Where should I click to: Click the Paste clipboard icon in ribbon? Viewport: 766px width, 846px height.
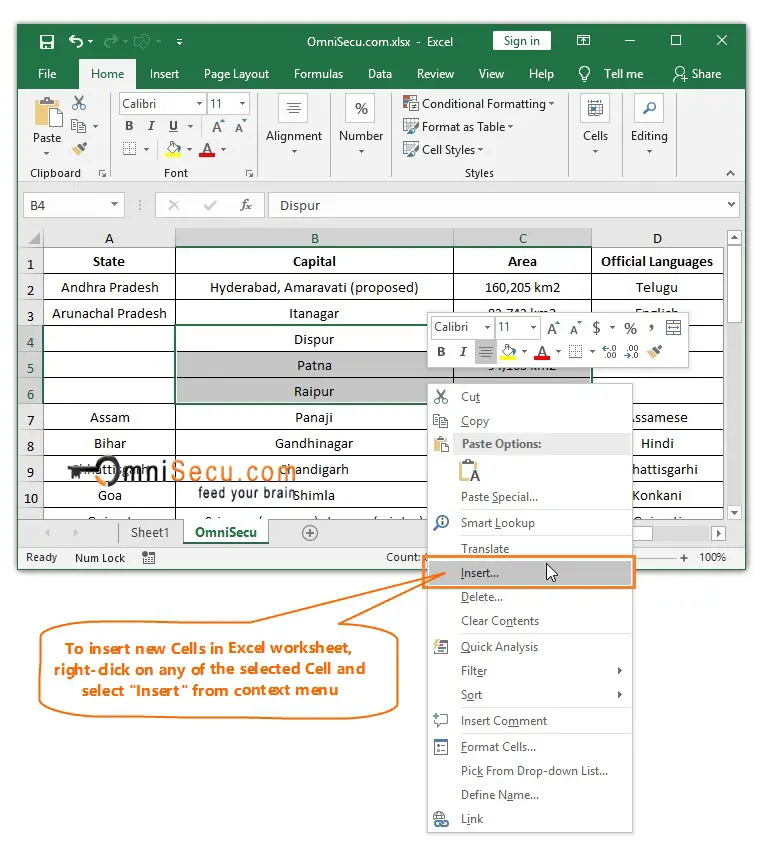(x=49, y=113)
